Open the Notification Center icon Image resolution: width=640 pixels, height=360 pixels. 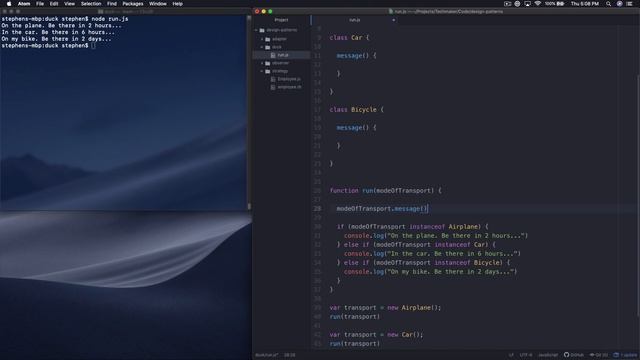[629, 4]
